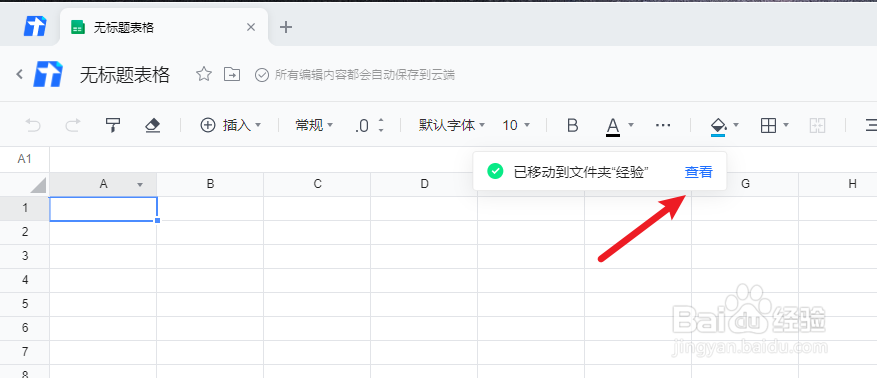Toggle bold formatting

point(572,125)
